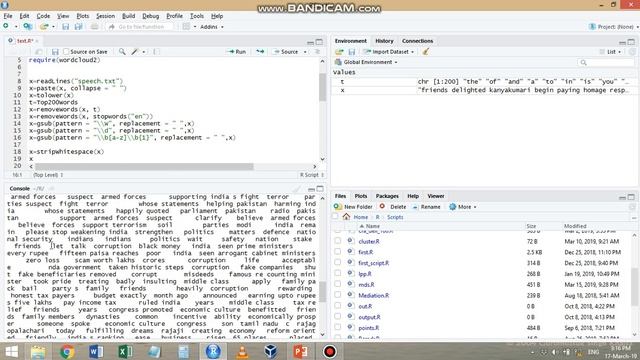
Task: Click the Re-run previous code icon
Action: click(260, 52)
